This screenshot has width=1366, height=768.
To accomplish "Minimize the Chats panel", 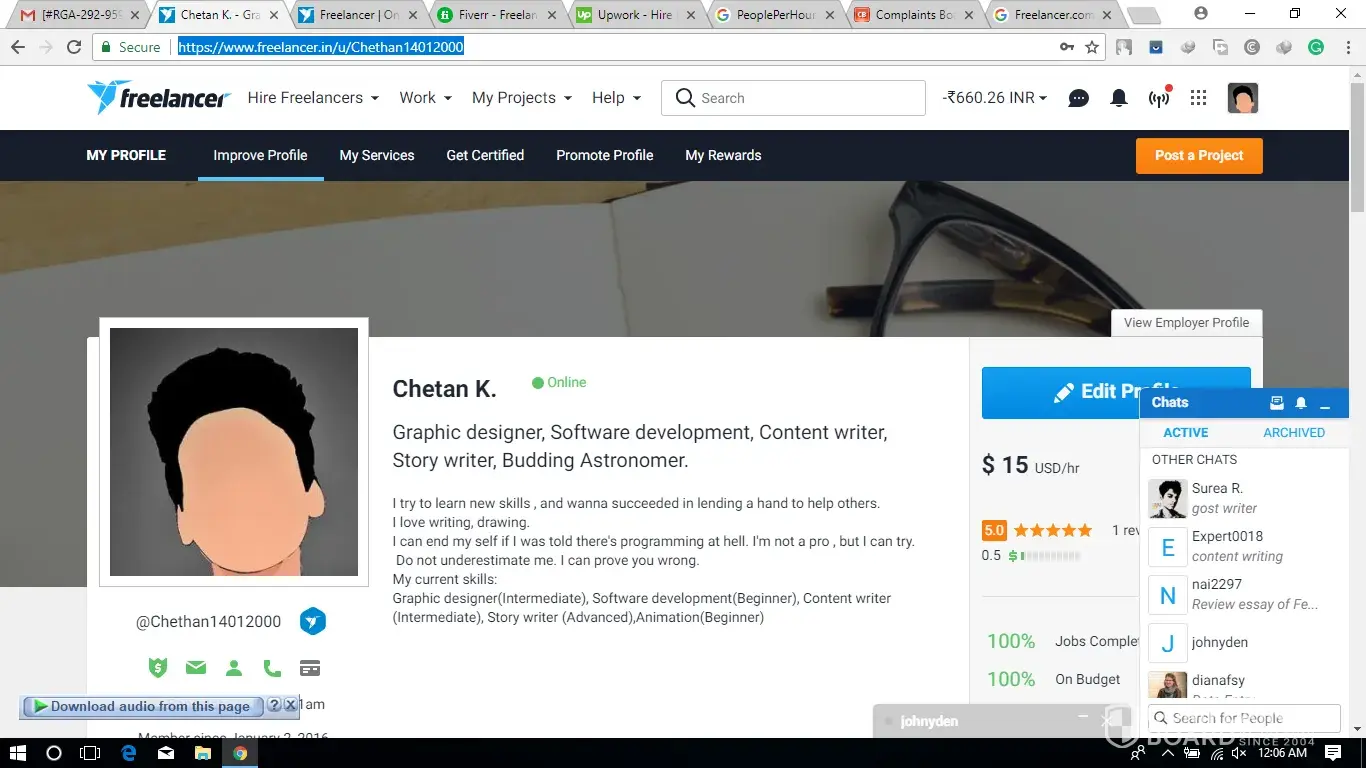I will point(1325,404).
